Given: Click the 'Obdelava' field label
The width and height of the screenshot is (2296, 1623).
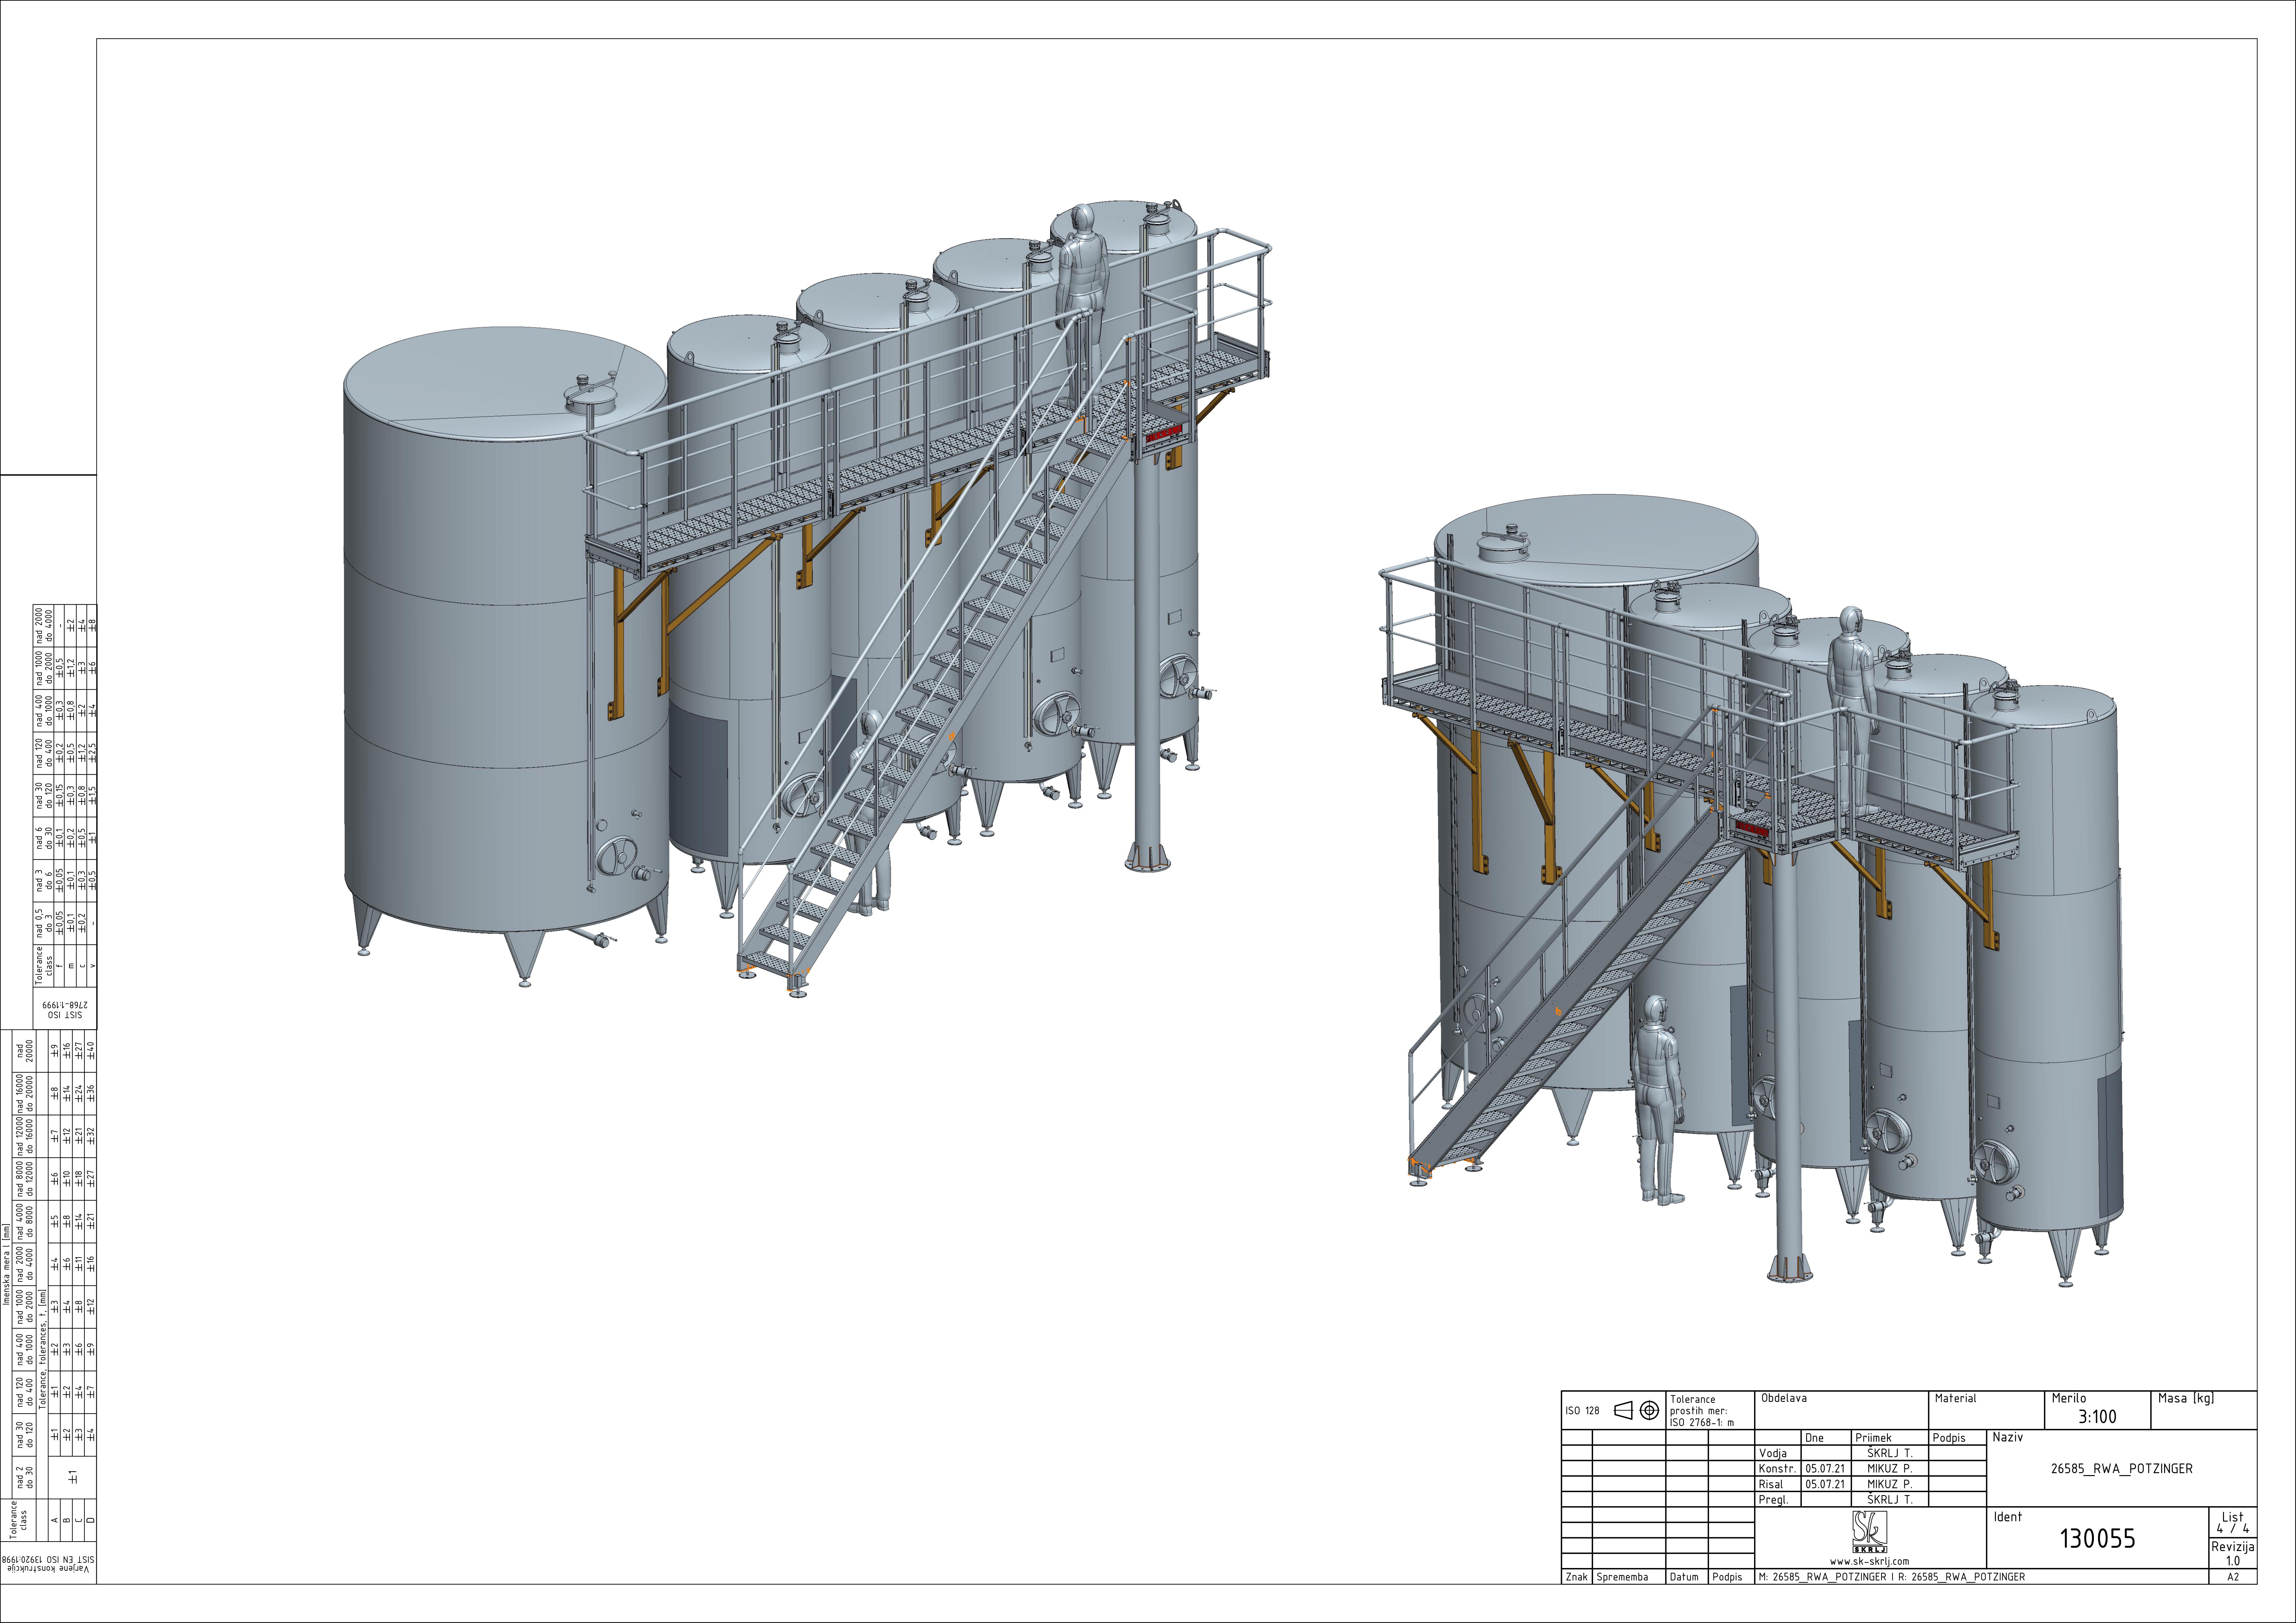Looking at the screenshot, I should point(1784,1398).
